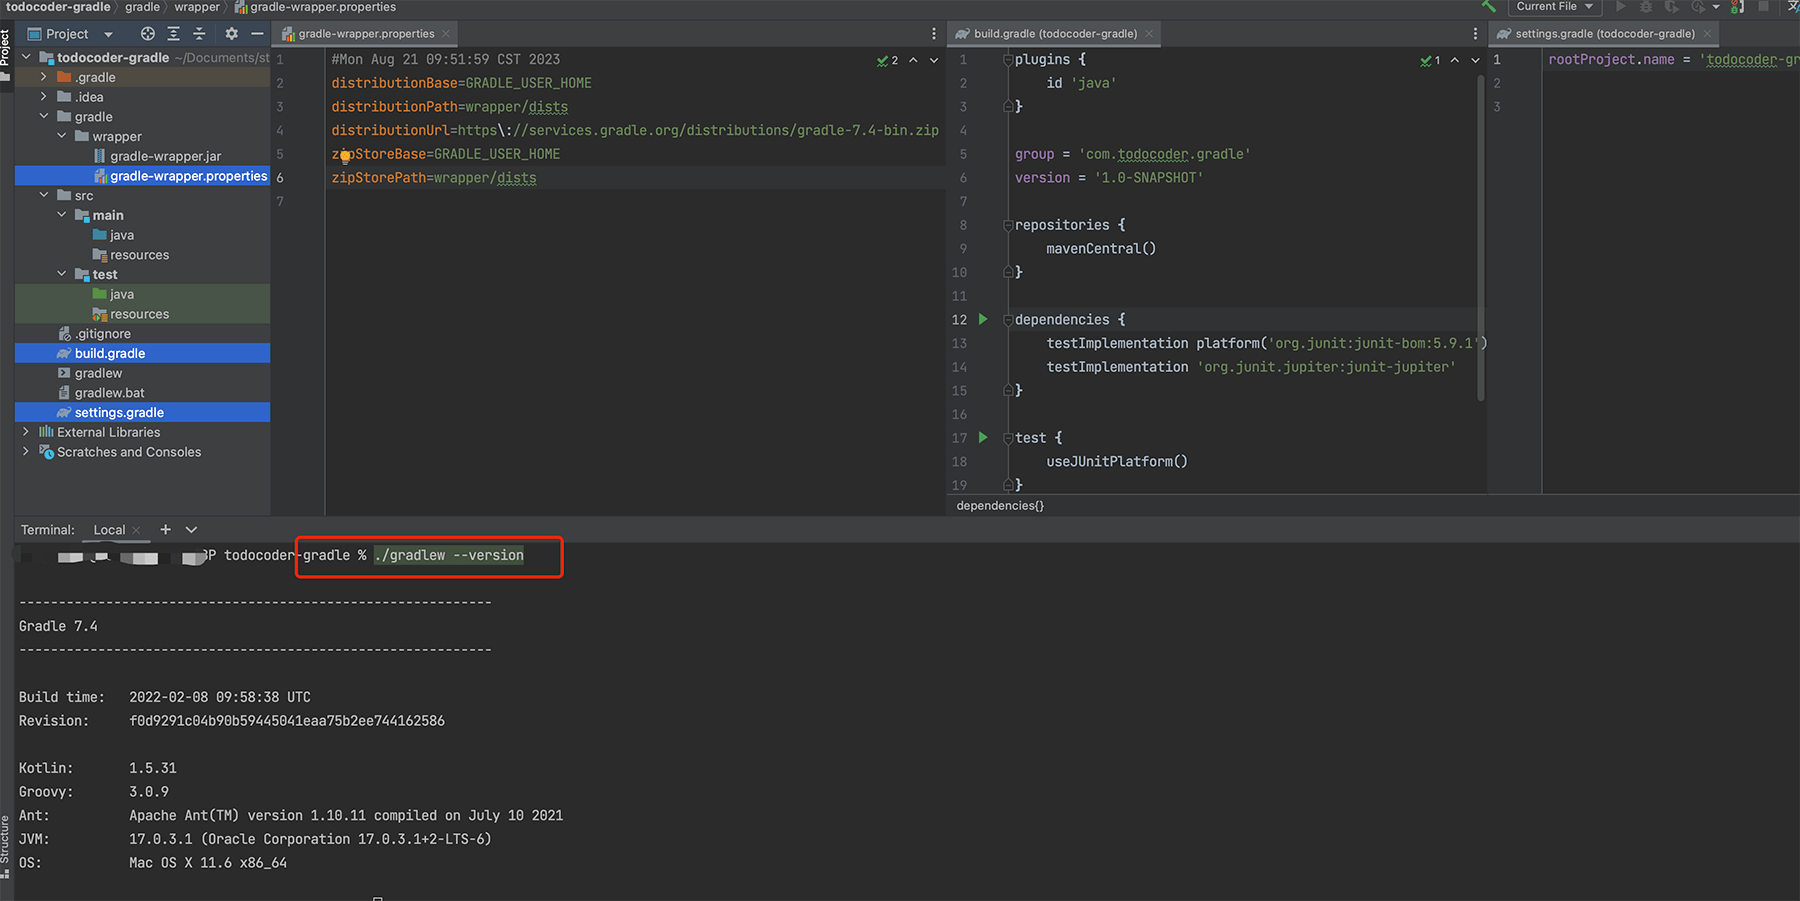
Task: Fold the repositories block using gutter marker
Action: [x=1008, y=226]
